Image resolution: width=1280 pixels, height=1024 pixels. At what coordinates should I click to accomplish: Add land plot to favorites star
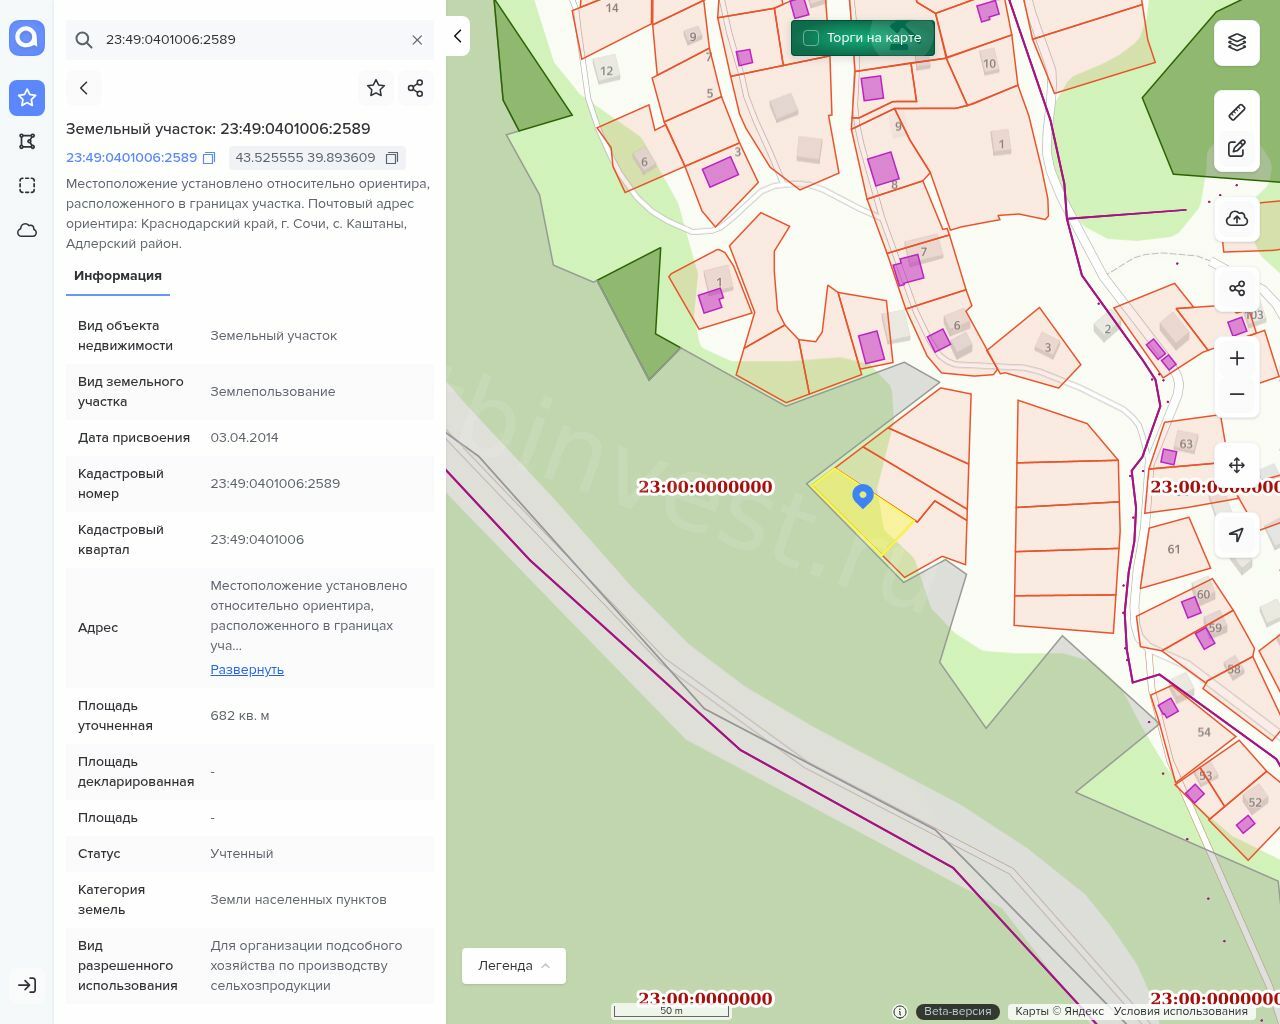(x=376, y=88)
